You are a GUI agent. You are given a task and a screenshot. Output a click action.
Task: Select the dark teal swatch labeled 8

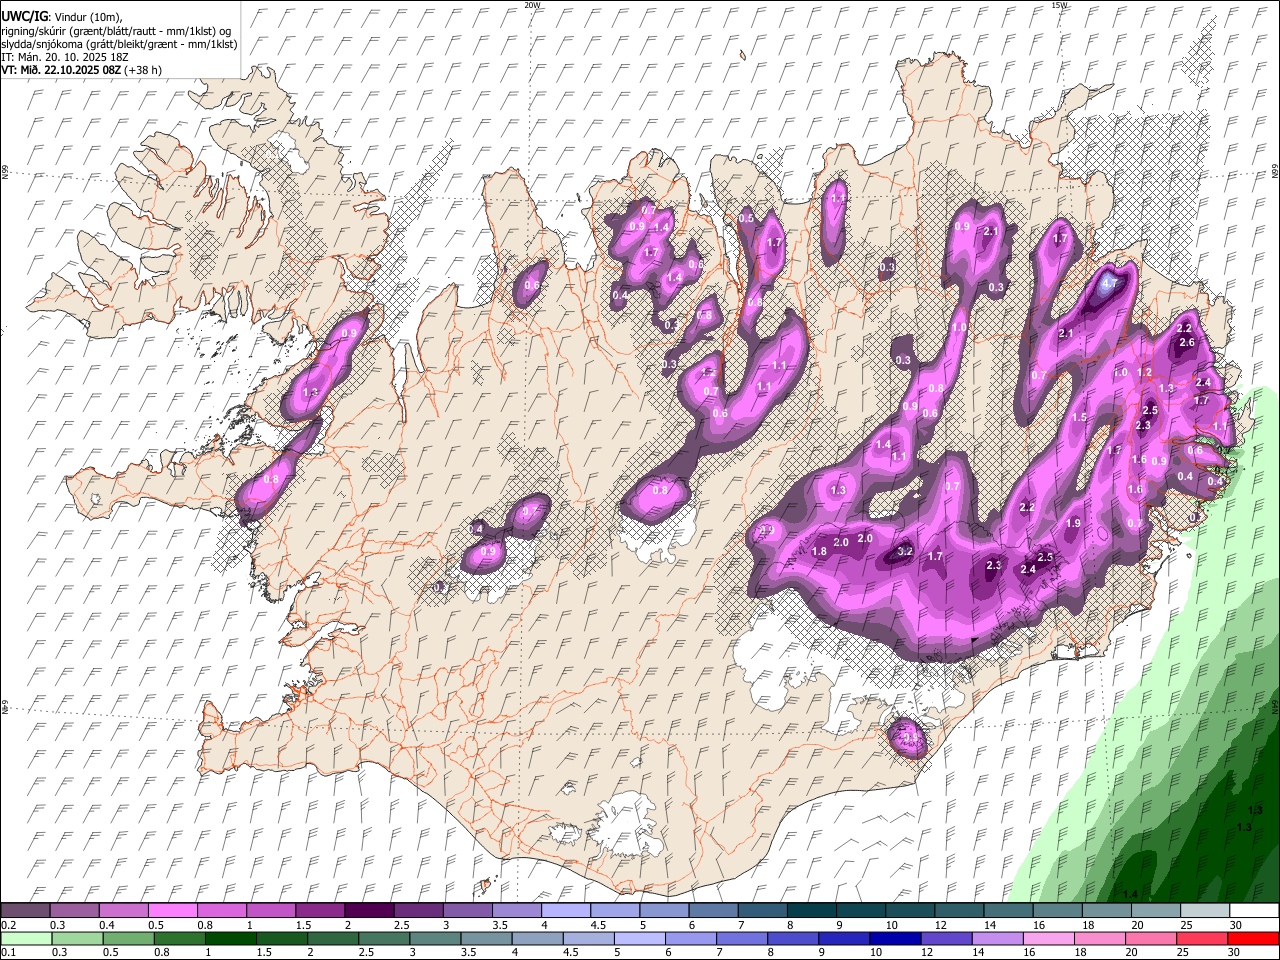[x=810, y=911]
